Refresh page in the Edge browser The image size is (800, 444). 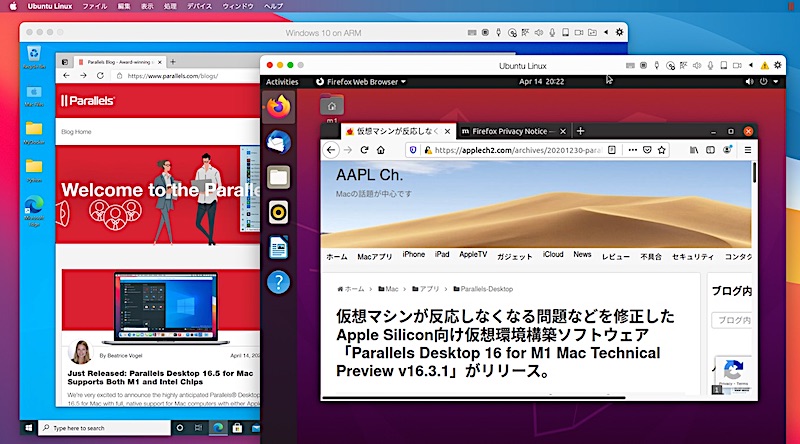(x=100, y=76)
